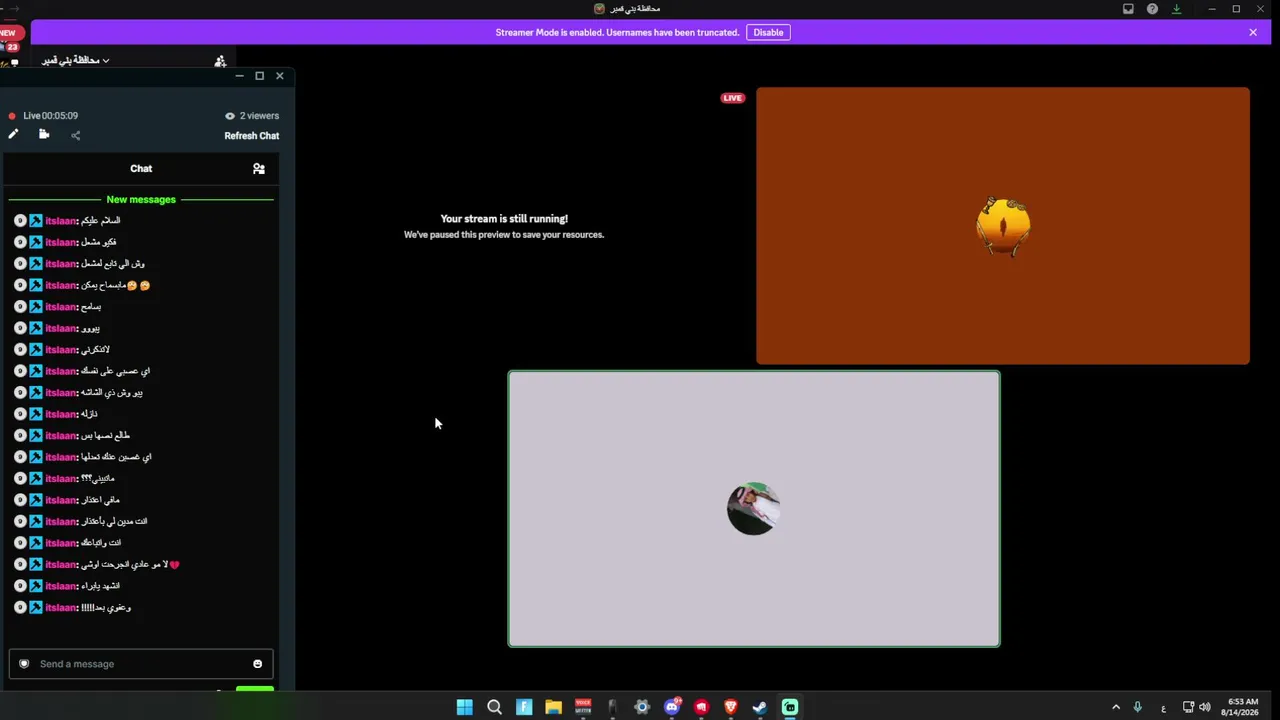Click the Your stream is still running text
1280x720 pixels.
[x=504, y=218]
